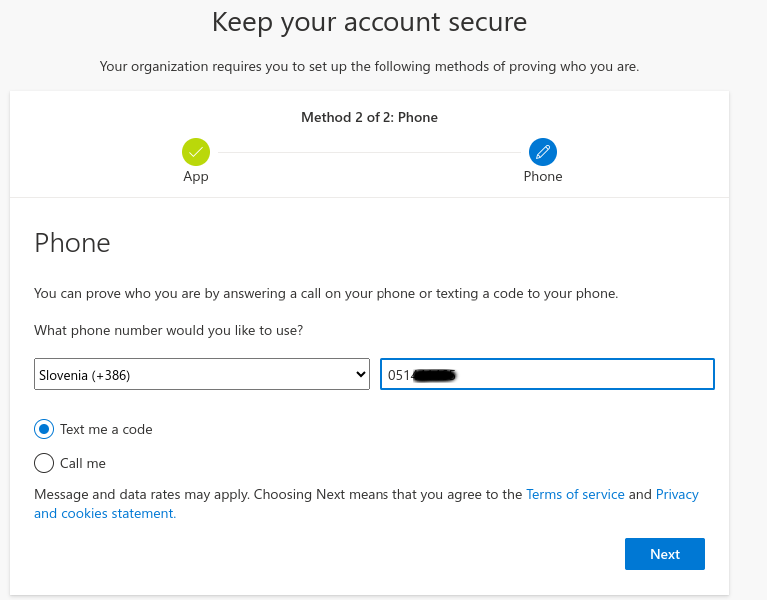Click the green App checkmark icon
Viewport: 767px width, 600px height.
[196, 152]
